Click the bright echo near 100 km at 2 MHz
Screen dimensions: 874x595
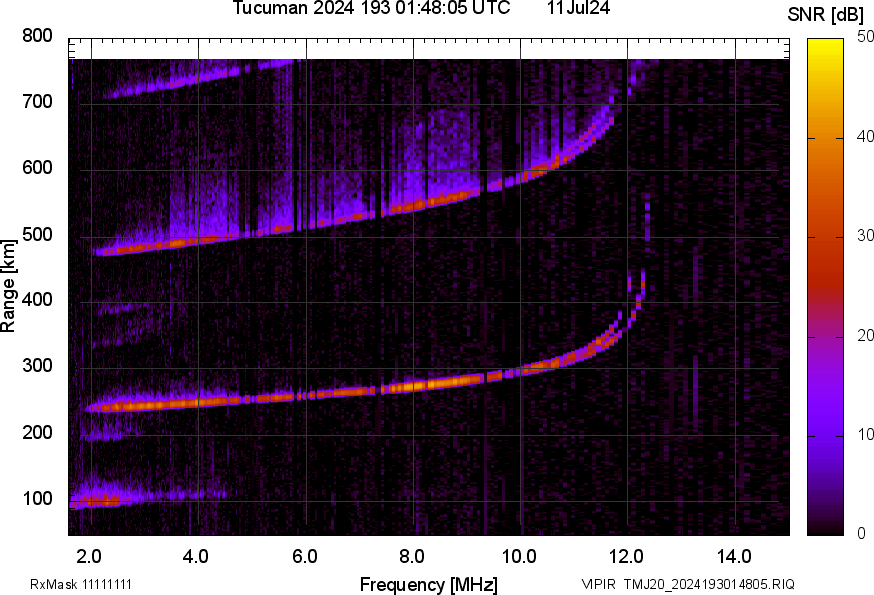pos(93,501)
